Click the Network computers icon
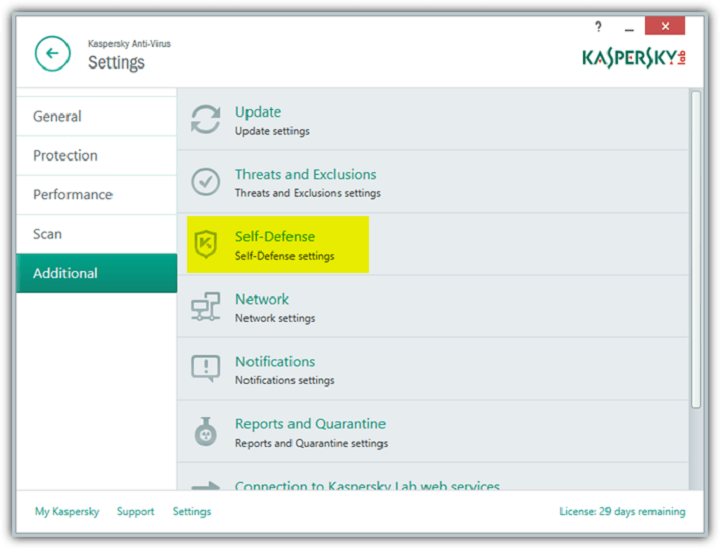This screenshot has height=548, width=720. click(x=205, y=306)
